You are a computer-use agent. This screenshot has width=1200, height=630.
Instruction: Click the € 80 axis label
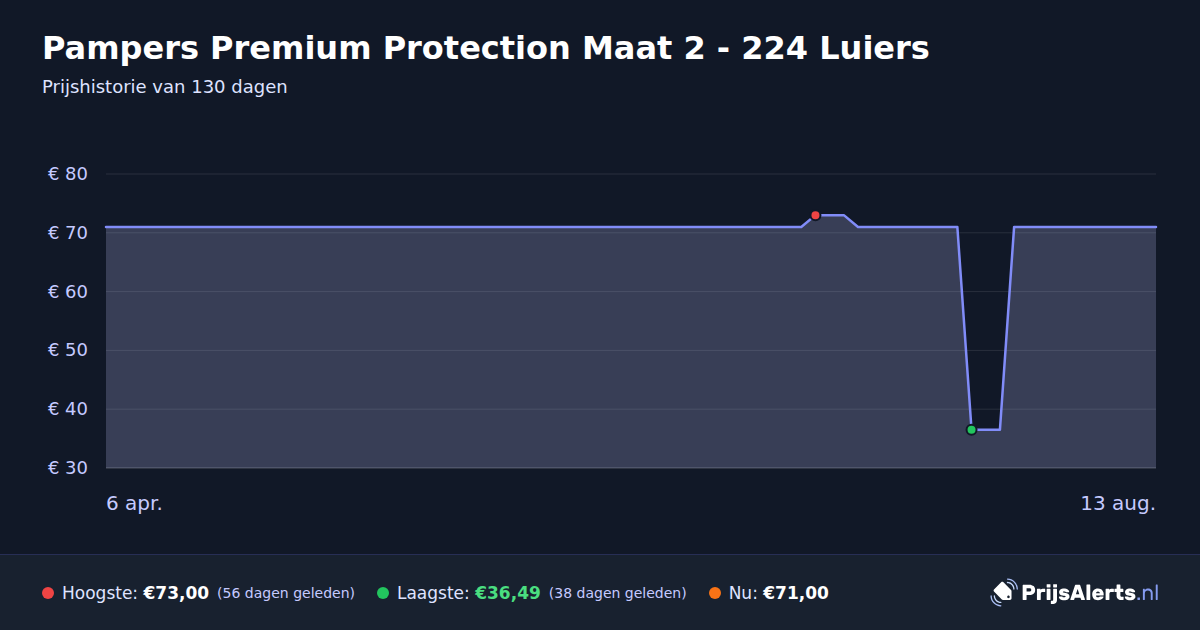pos(68,174)
